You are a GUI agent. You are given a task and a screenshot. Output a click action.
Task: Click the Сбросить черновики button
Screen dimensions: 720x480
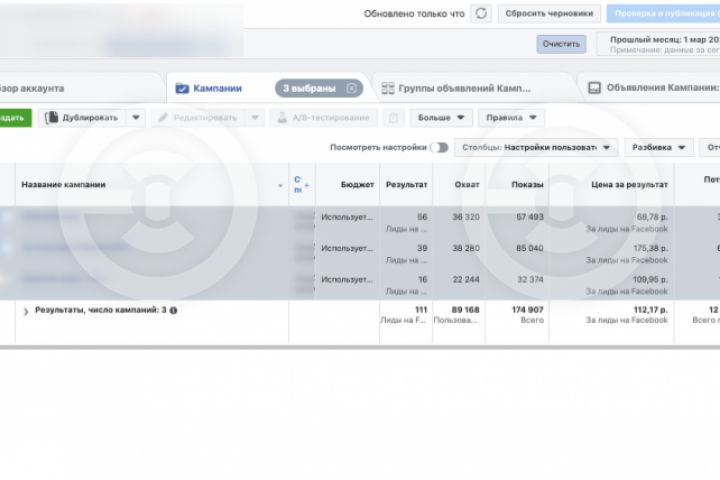(x=549, y=14)
